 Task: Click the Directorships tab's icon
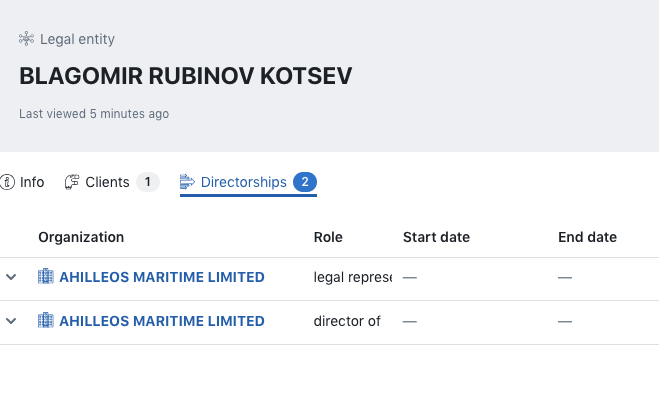(x=187, y=182)
